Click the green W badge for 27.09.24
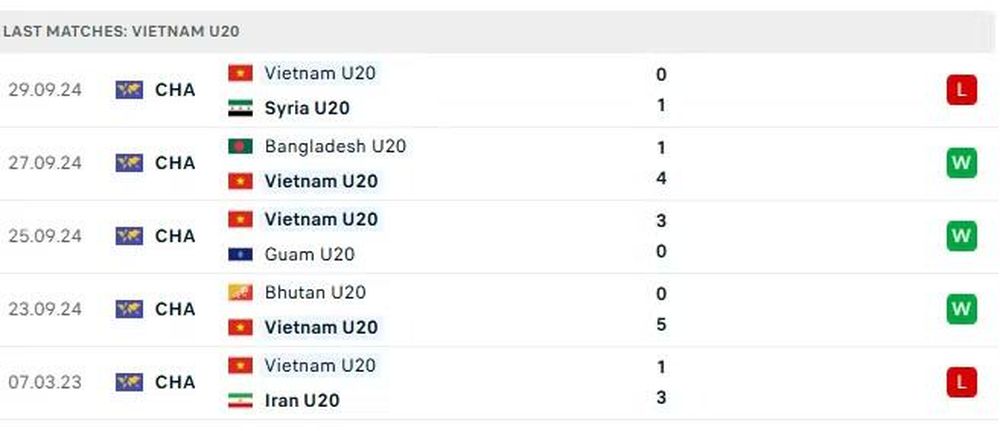This screenshot has width=1000, height=431. [962, 163]
